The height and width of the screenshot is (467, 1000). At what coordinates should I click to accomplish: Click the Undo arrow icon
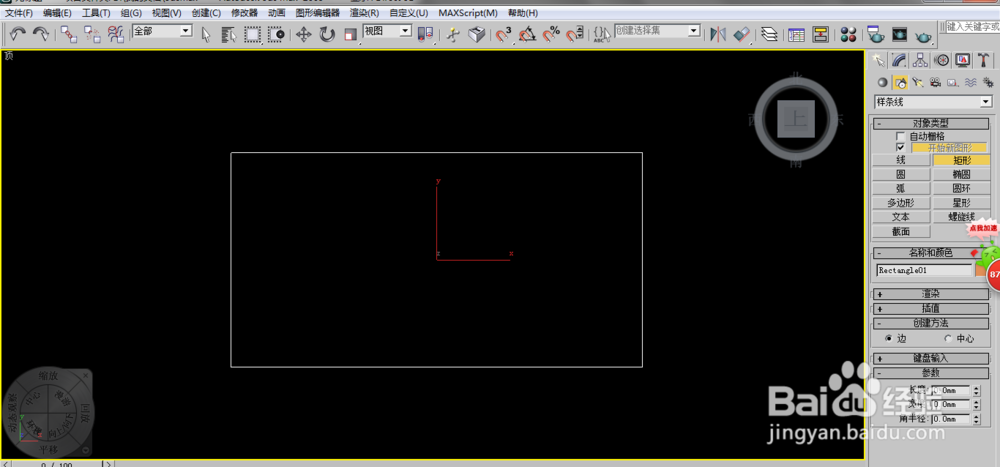click(x=17, y=34)
